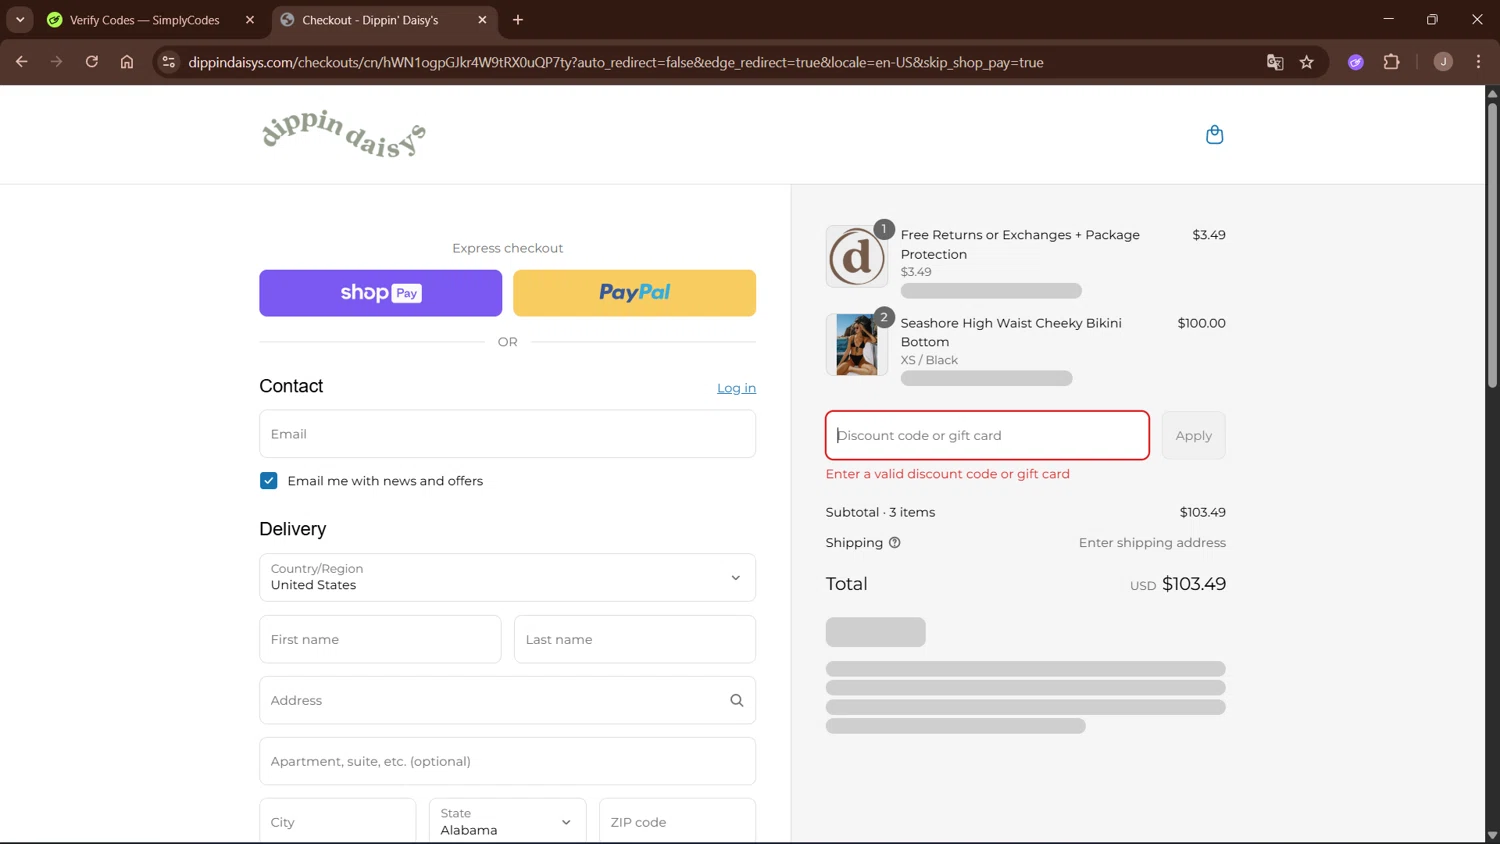Click the address search magnifier icon

pos(737,701)
